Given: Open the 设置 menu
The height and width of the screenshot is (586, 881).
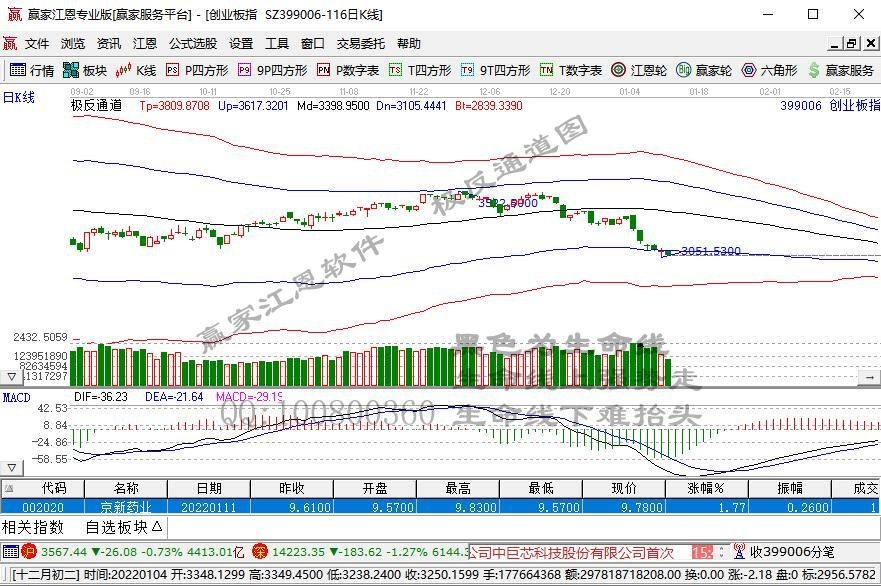Looking at the screenshot, I should click(241, 43).
